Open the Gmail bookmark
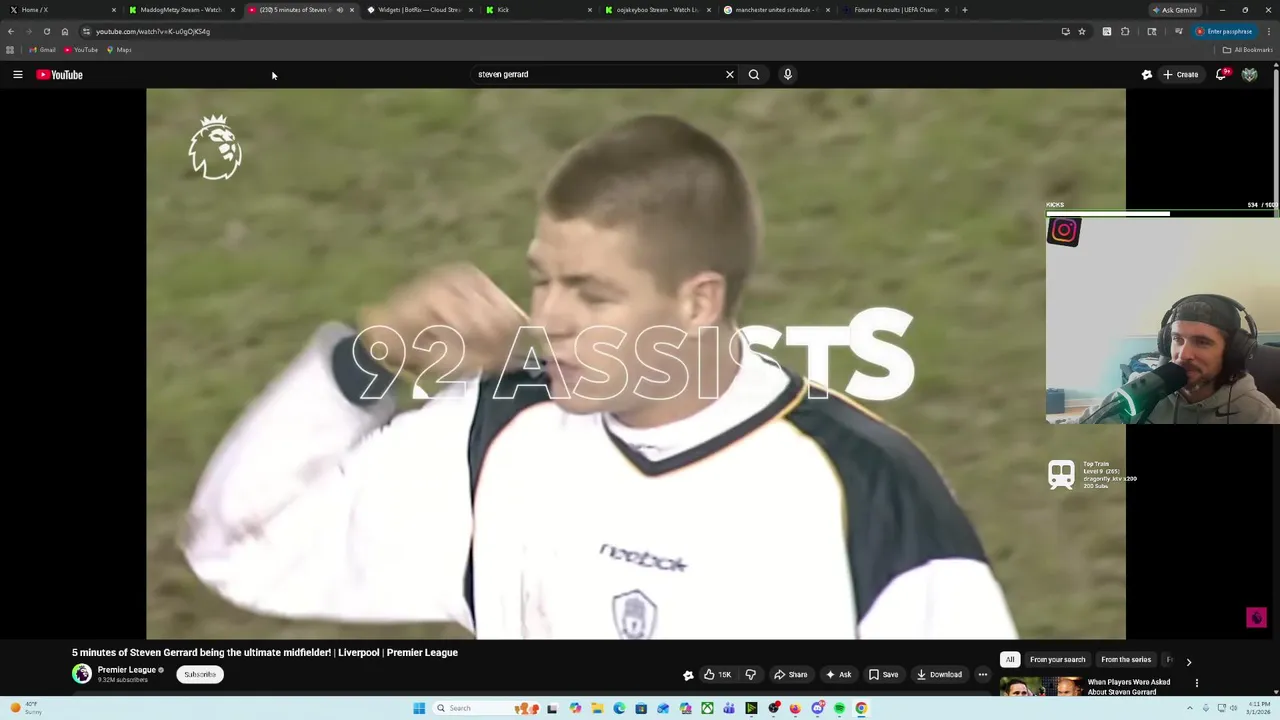1280x720 pixels. click(x=42, y=50)
